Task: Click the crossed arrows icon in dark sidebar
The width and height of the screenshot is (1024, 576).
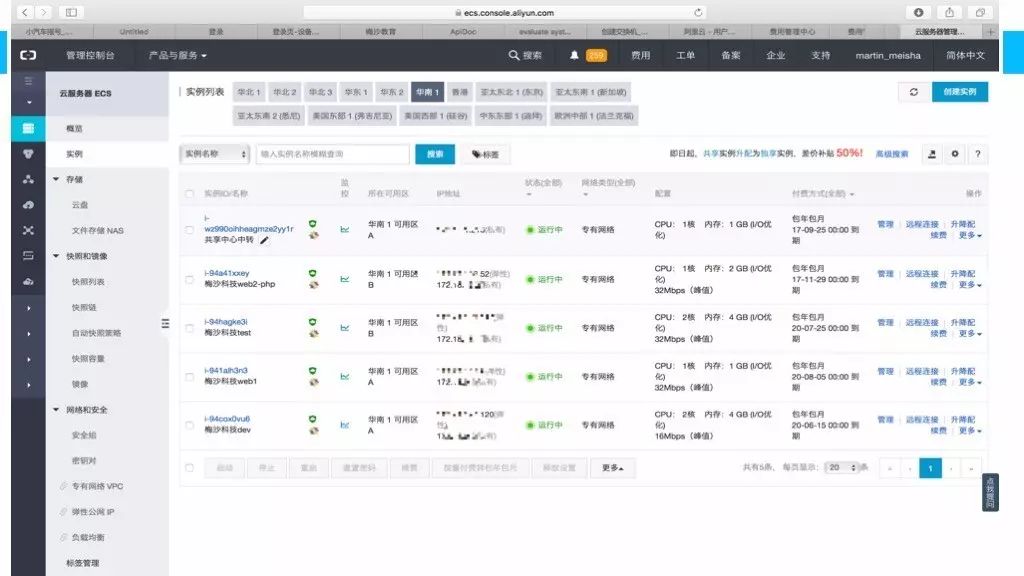Action: pyautogui.click(x=28, y=231)
